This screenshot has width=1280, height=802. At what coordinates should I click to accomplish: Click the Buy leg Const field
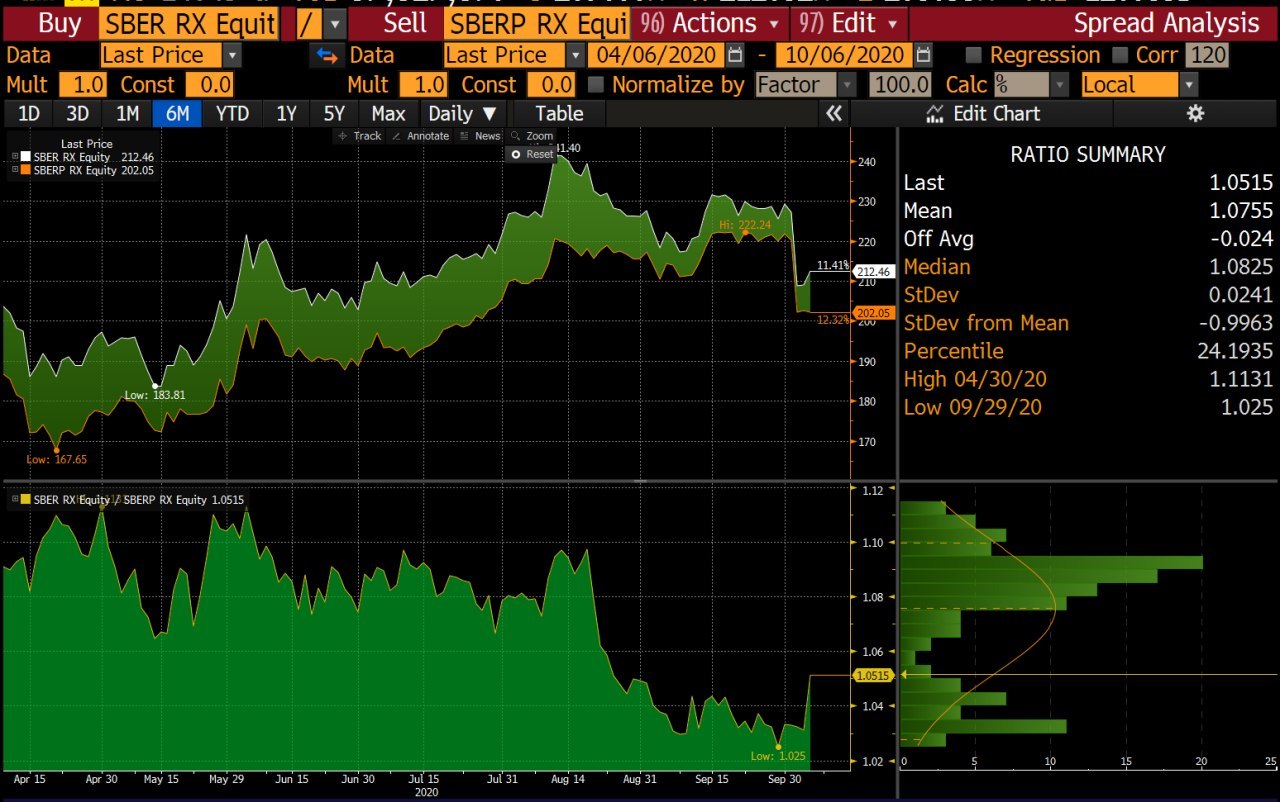click(209, 86)
